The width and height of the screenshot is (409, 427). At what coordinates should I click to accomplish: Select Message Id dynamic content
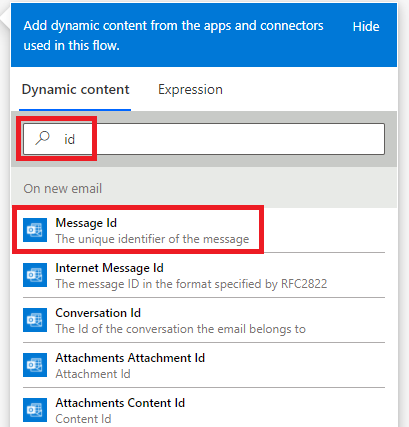pyautogui.click(x=204, y=230)
